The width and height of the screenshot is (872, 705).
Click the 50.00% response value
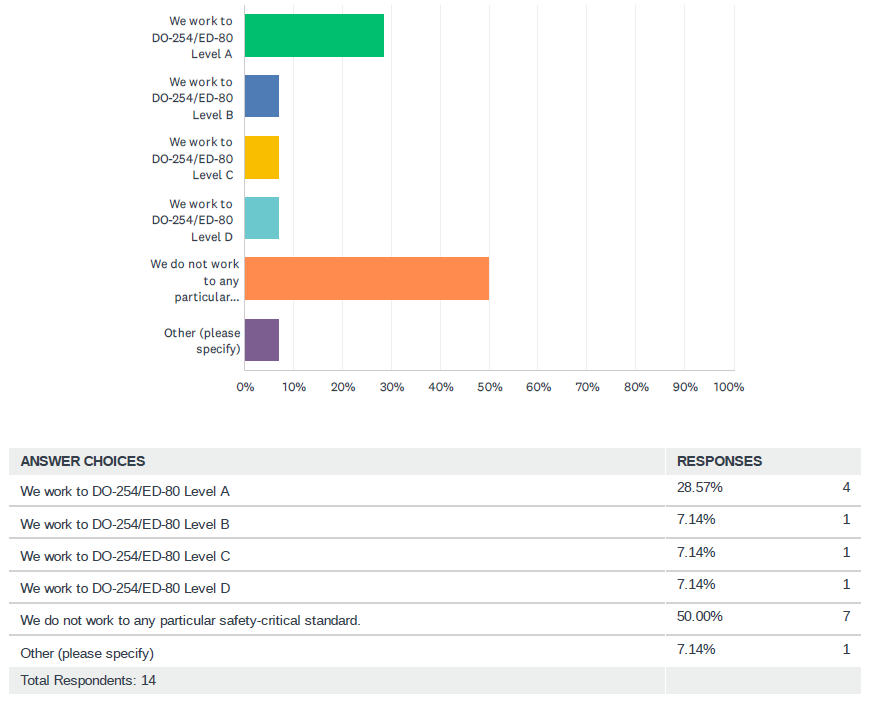coord(700,617)
